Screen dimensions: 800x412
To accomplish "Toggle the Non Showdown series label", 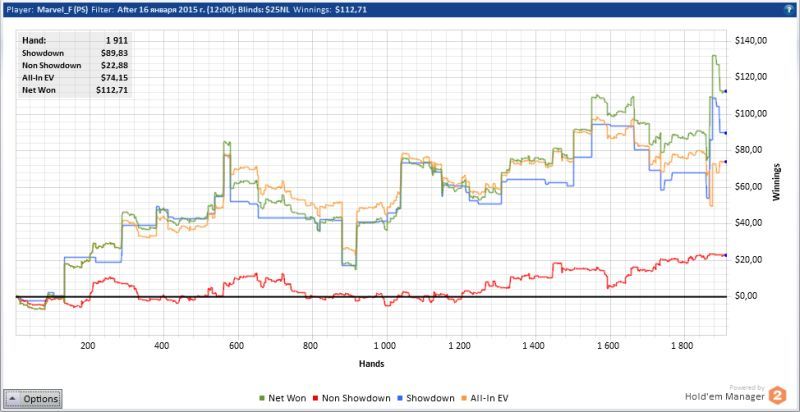I will (x=356, y=398).
